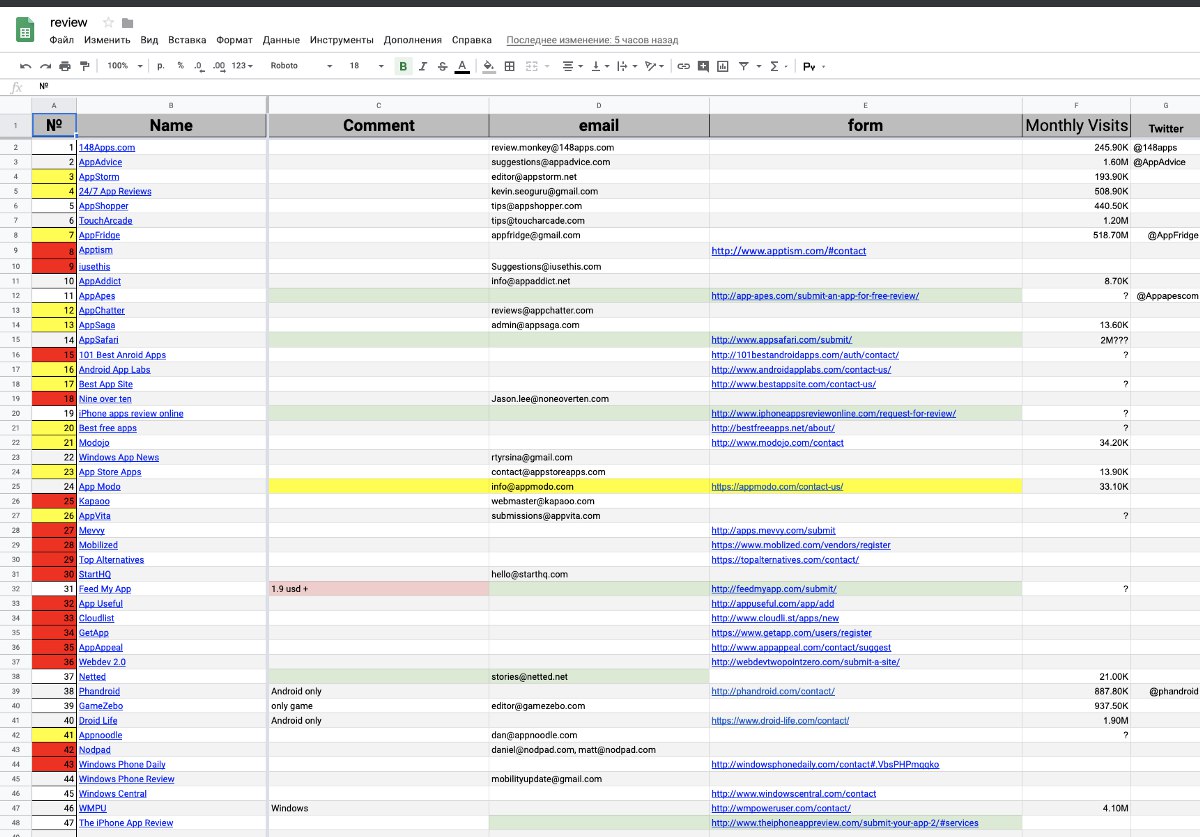
Task: Open the Файл menu
Action: click(x=61, y=40)
